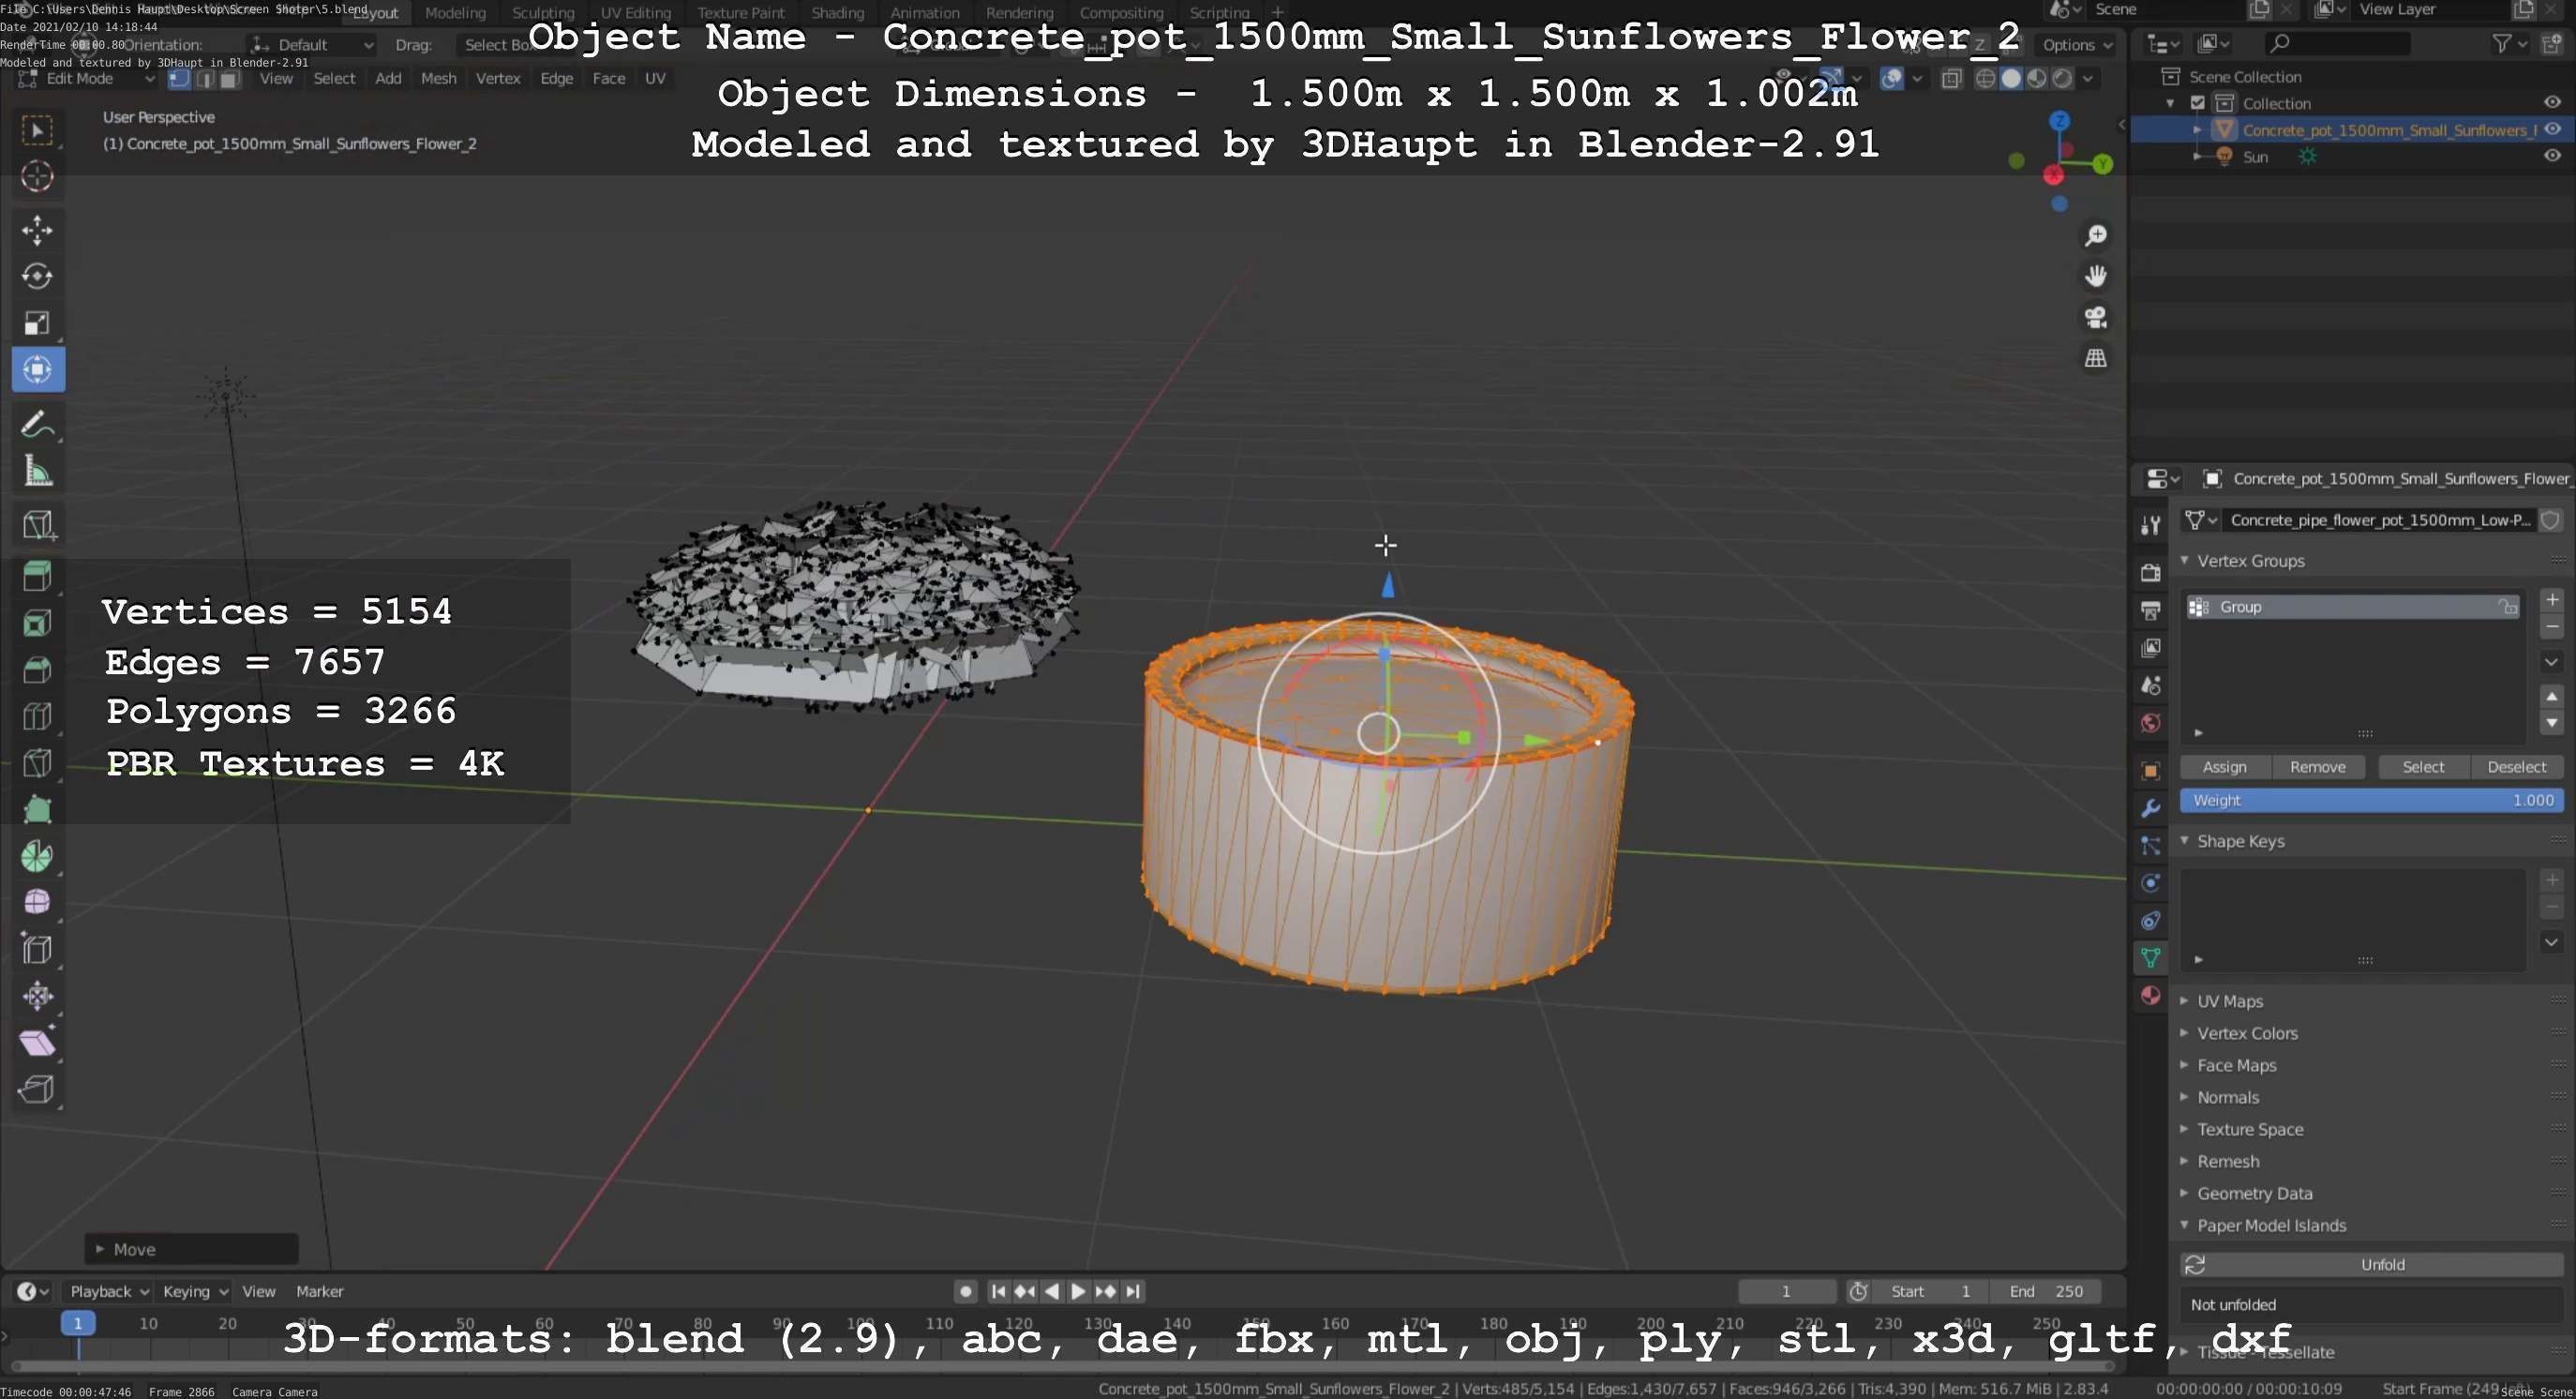Click Deselect in Vertex Groups
The width and height of the screenshot is (2576, 1399).
(x=2516, y=767)
